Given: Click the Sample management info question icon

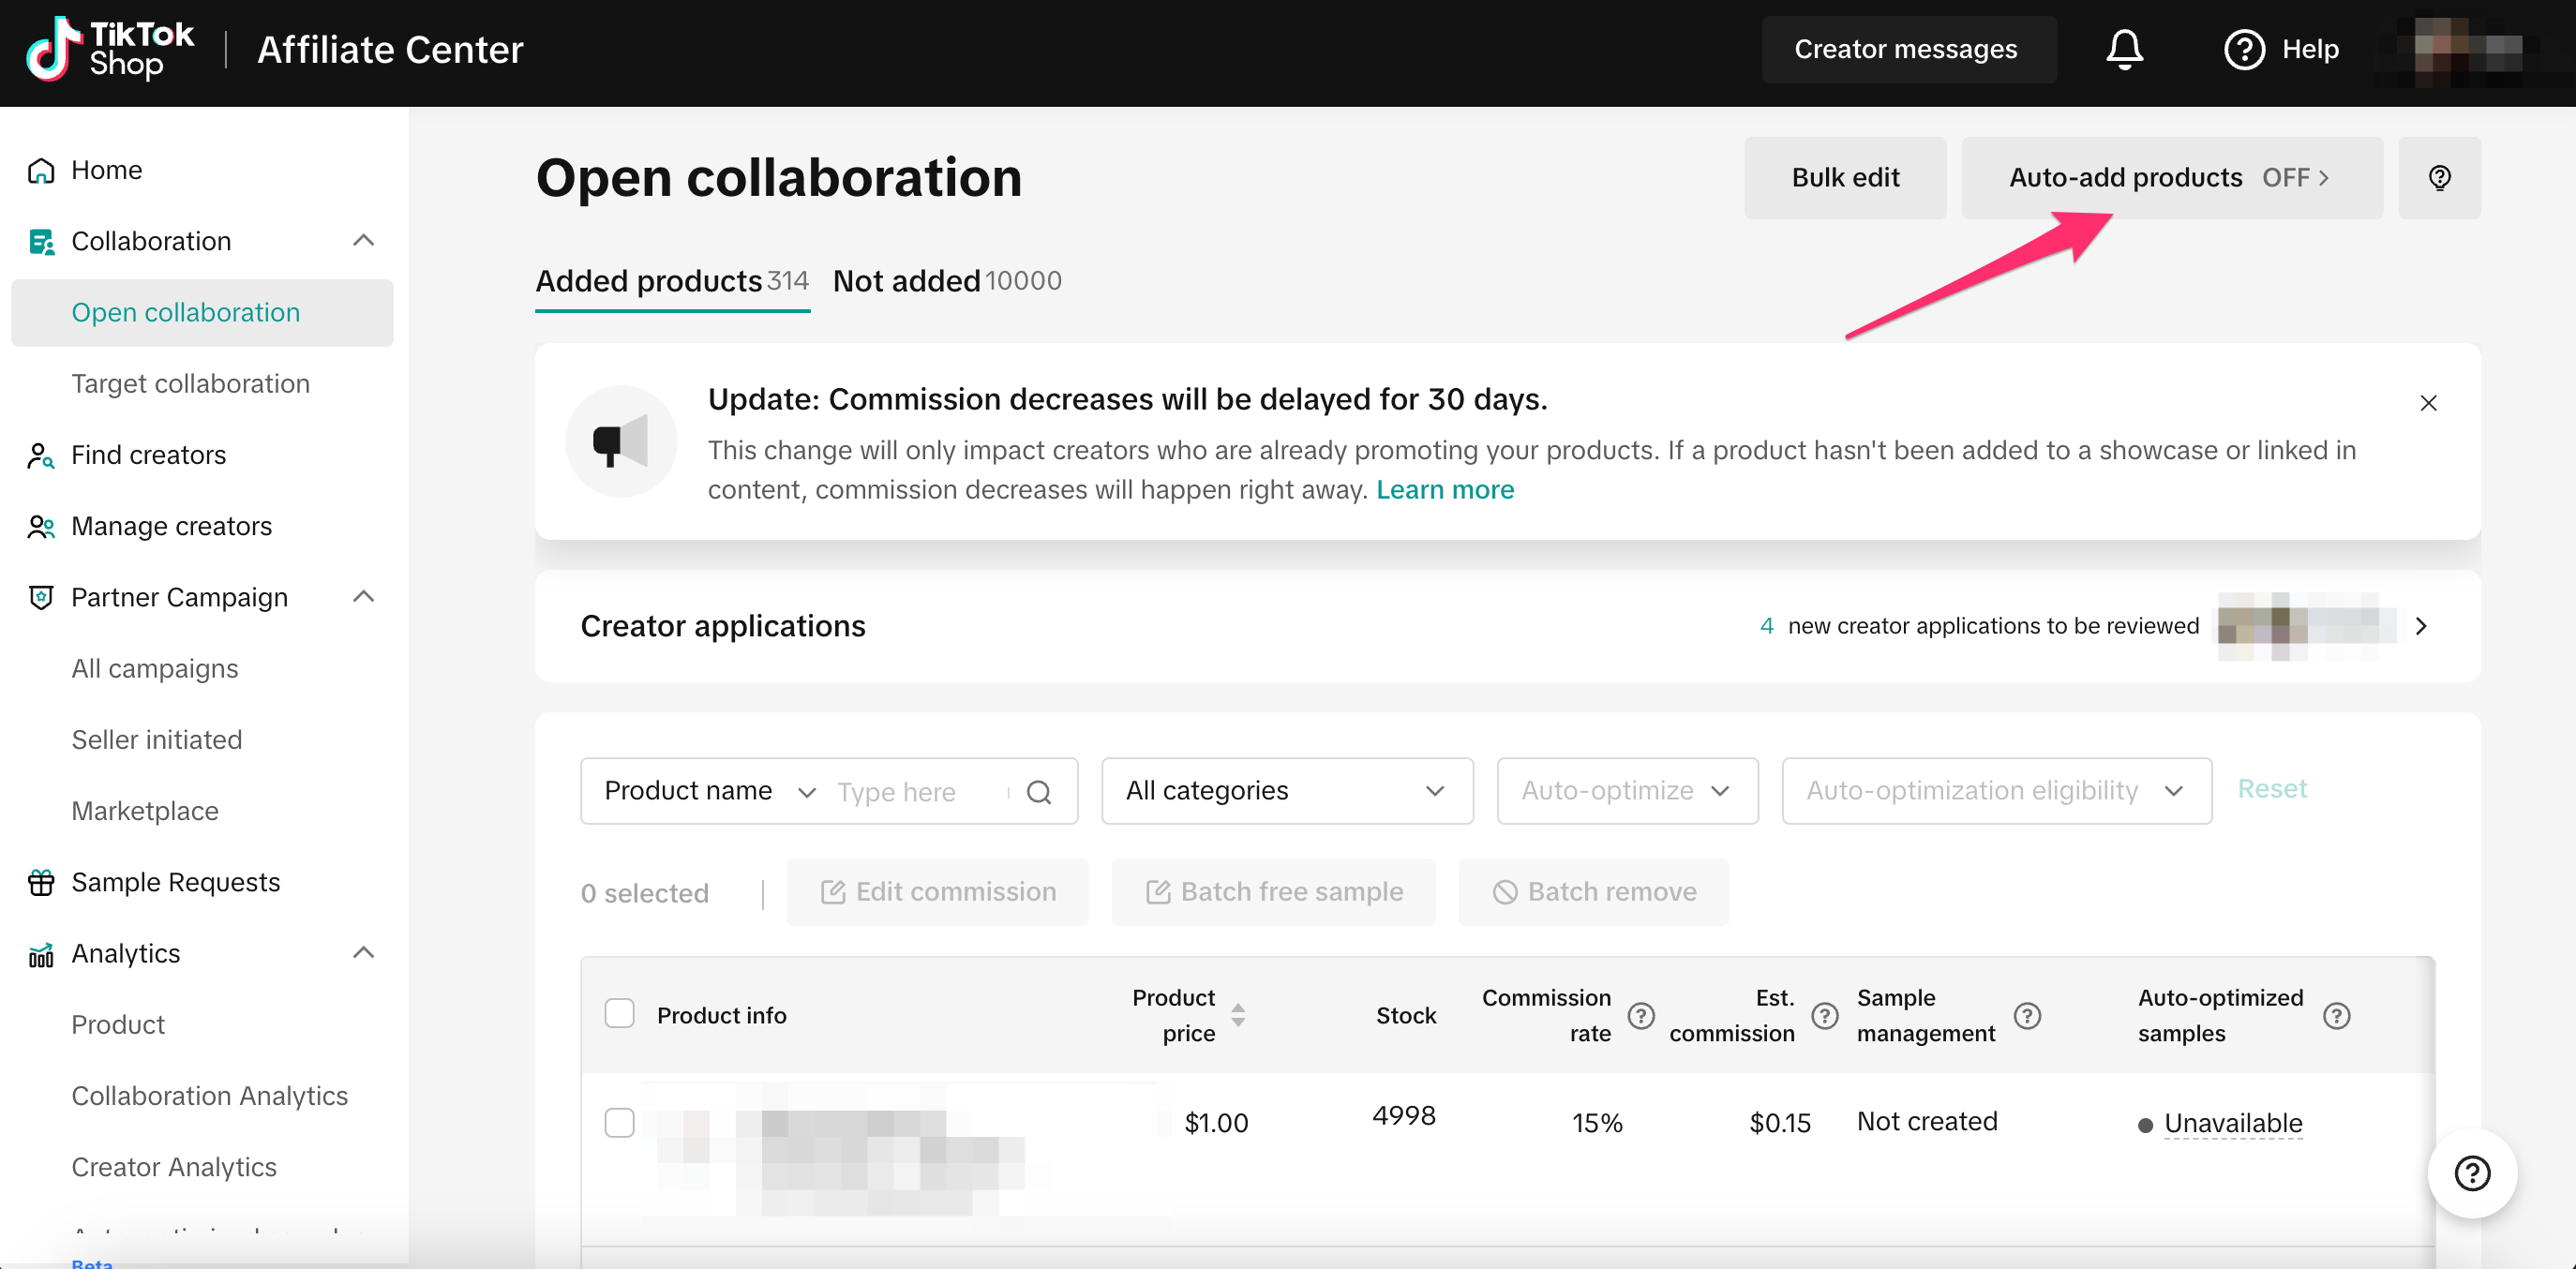Looking at the screenshot, I should 2026,1015.
